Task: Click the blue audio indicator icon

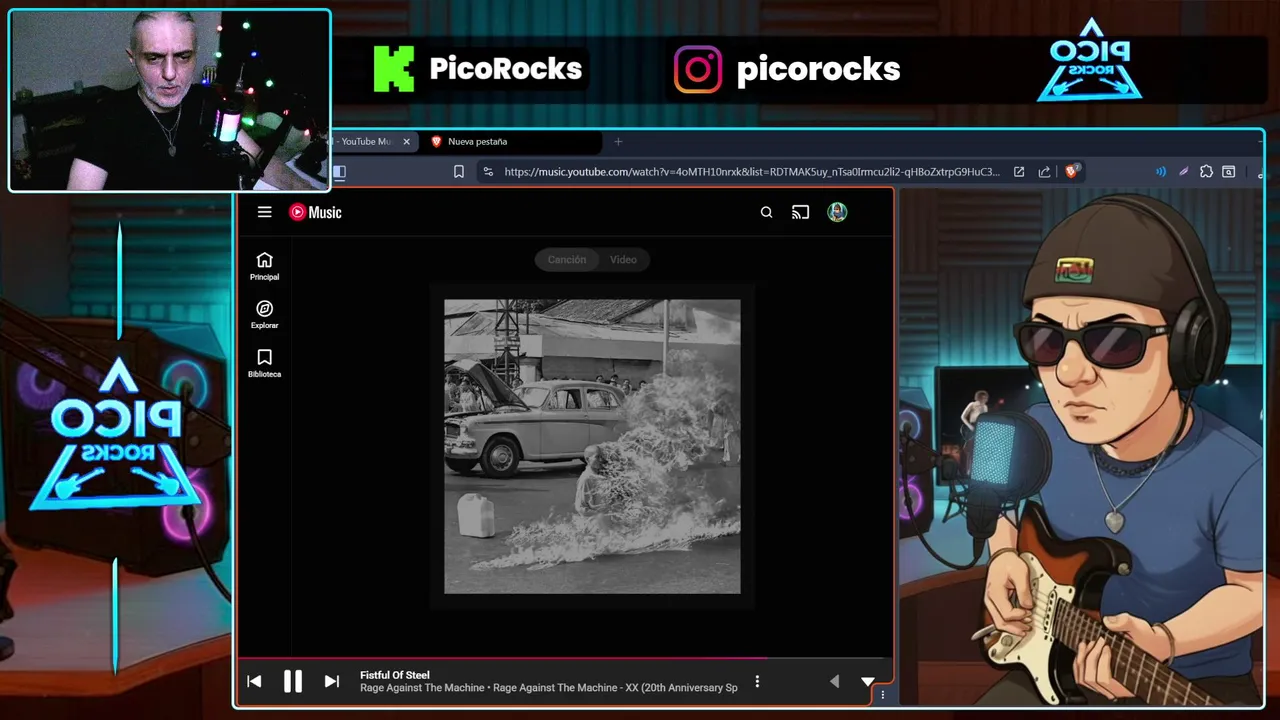Action: [1160, 172]
